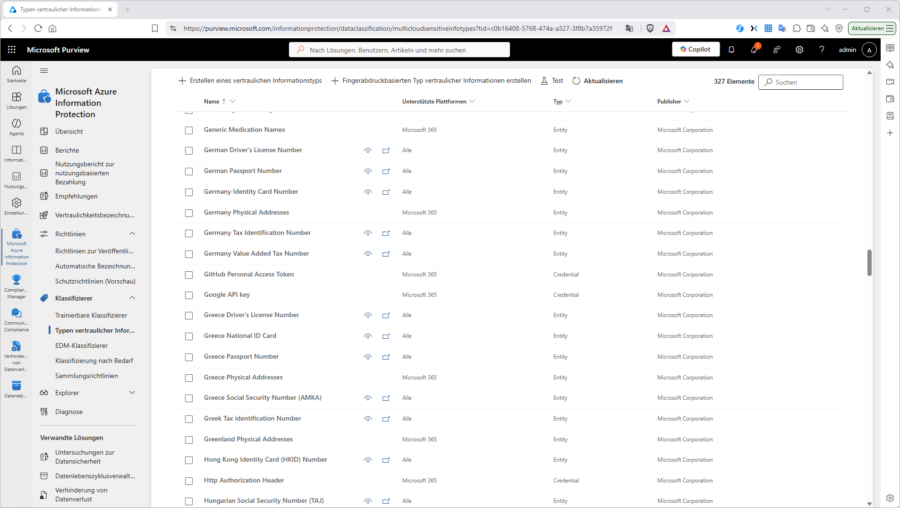The width and height of the screenshot is (900, 508).
Task: Check the GitHub Personal Access Token checkbox
Action: [x=189, y=274]
